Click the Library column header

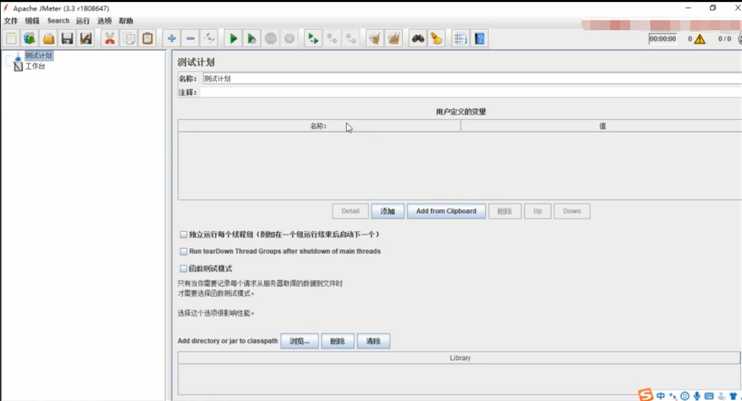459,358
